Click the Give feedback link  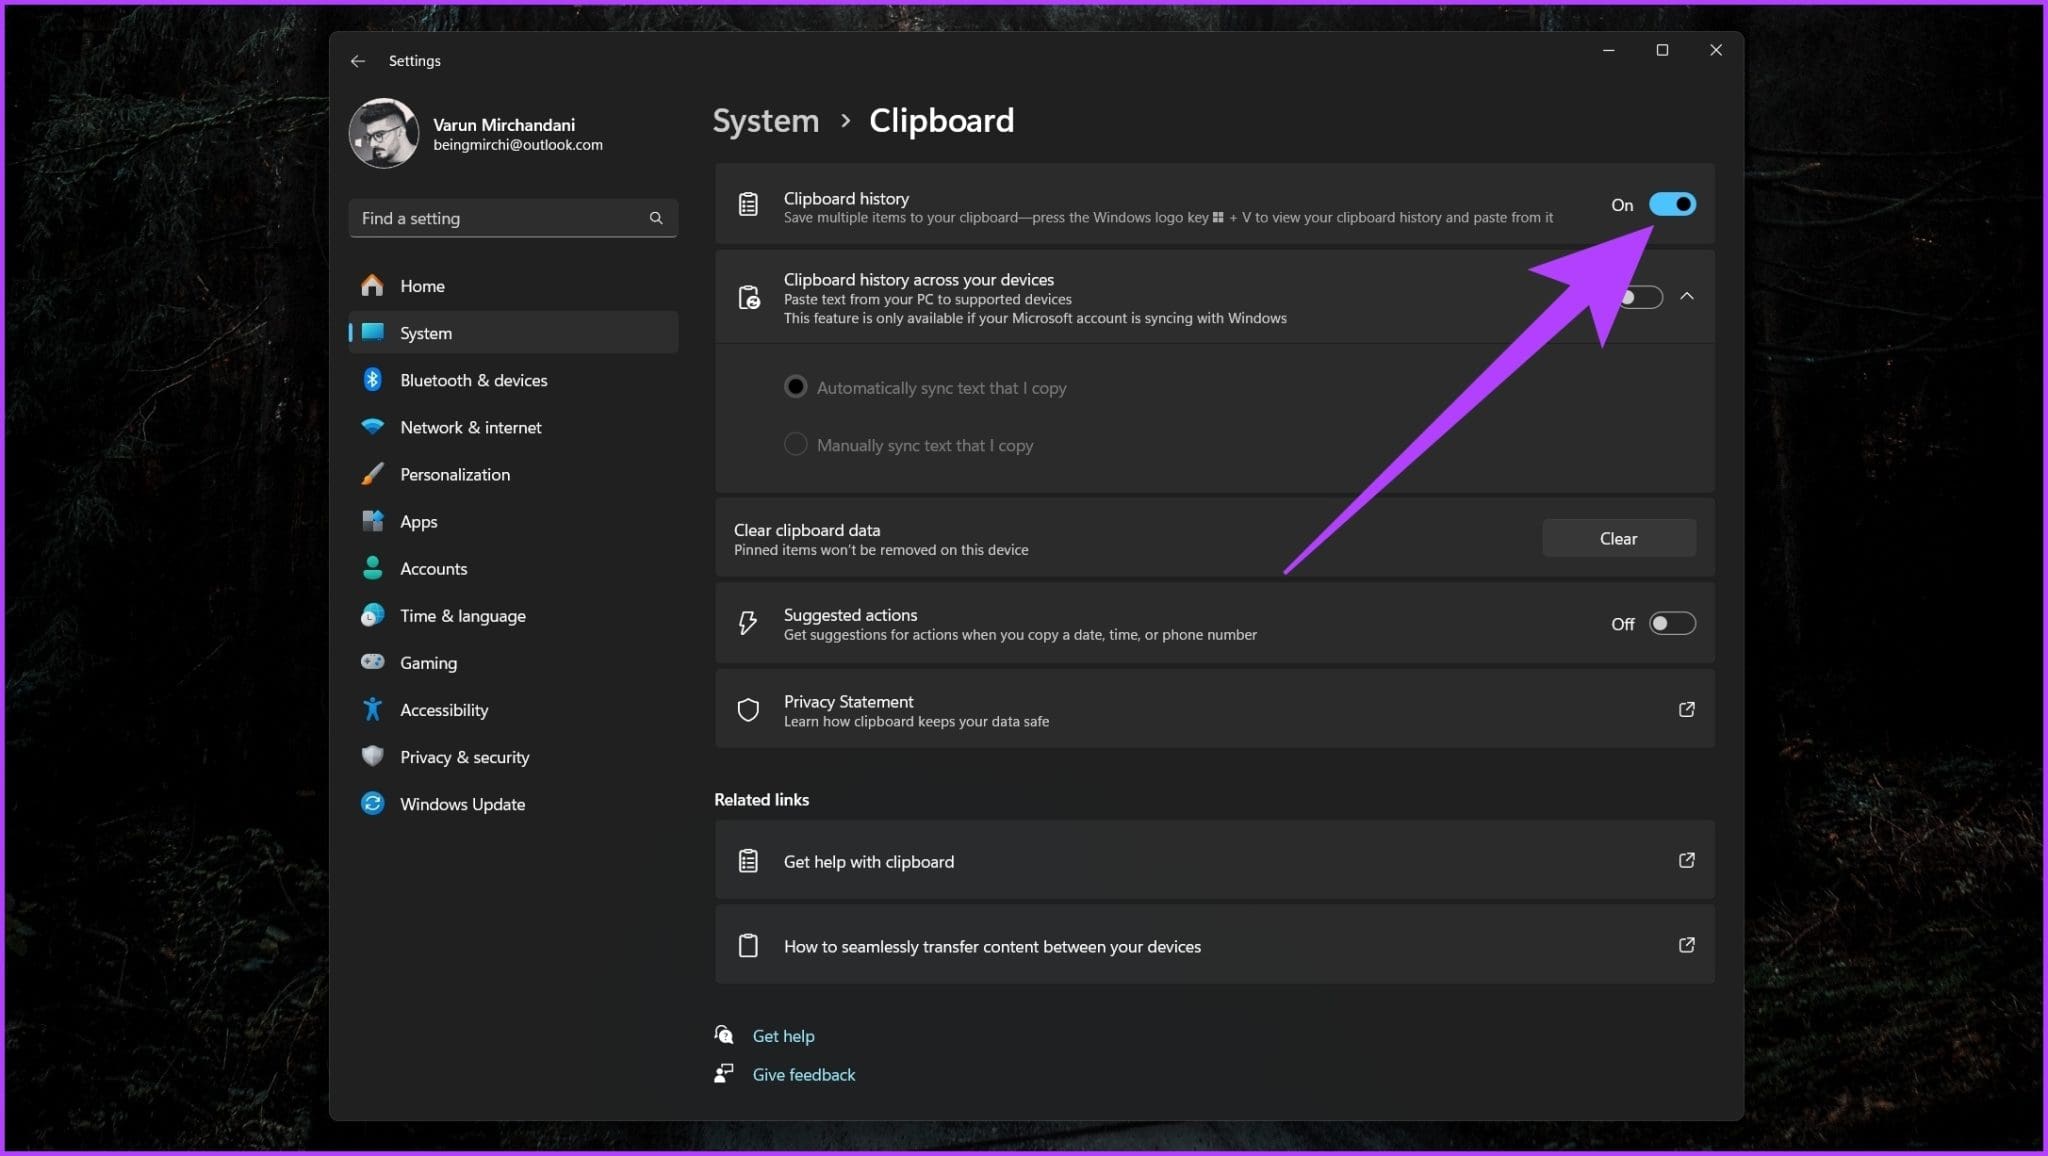(x=803, y=1074)
